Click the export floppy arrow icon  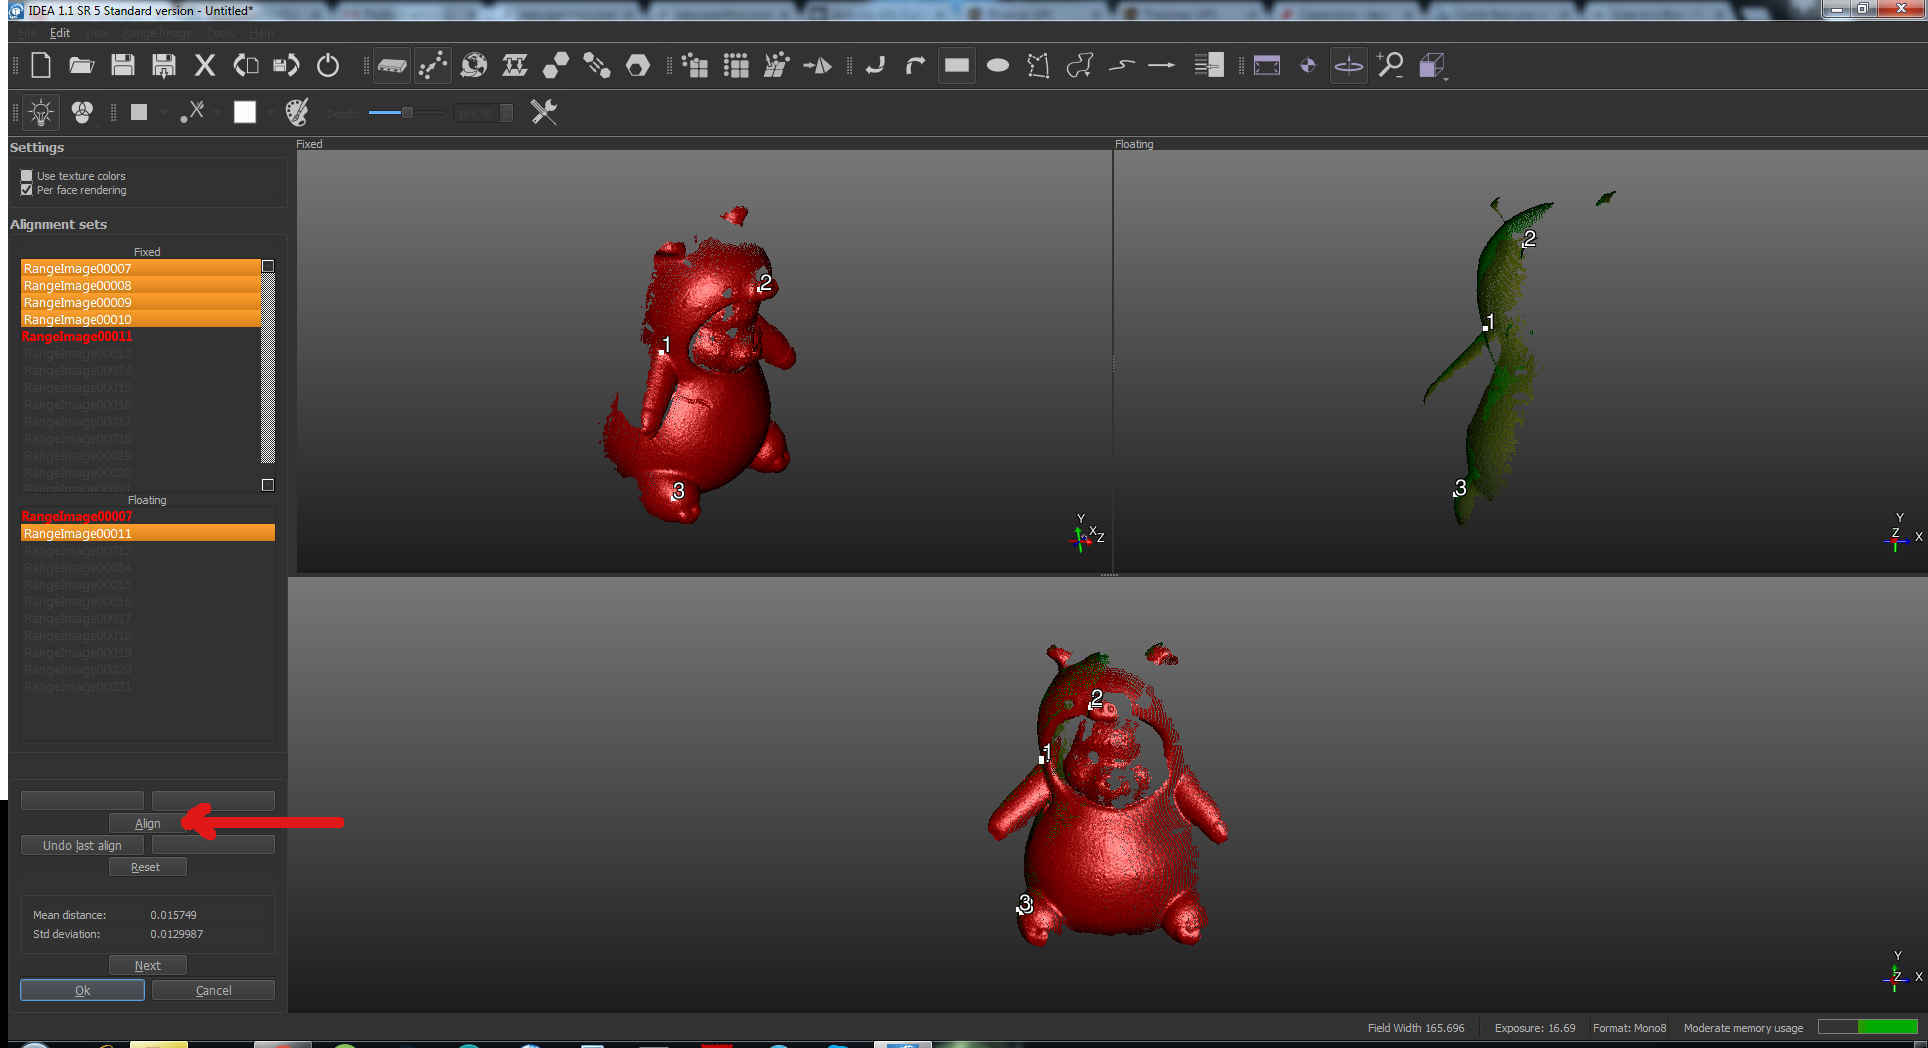click(x=287, y=66)
